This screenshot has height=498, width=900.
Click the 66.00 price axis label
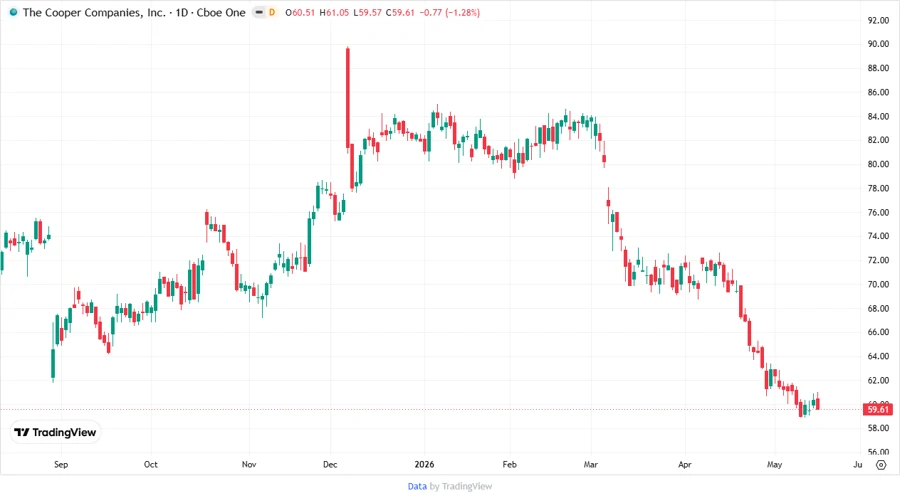click(x=878, y=332)
